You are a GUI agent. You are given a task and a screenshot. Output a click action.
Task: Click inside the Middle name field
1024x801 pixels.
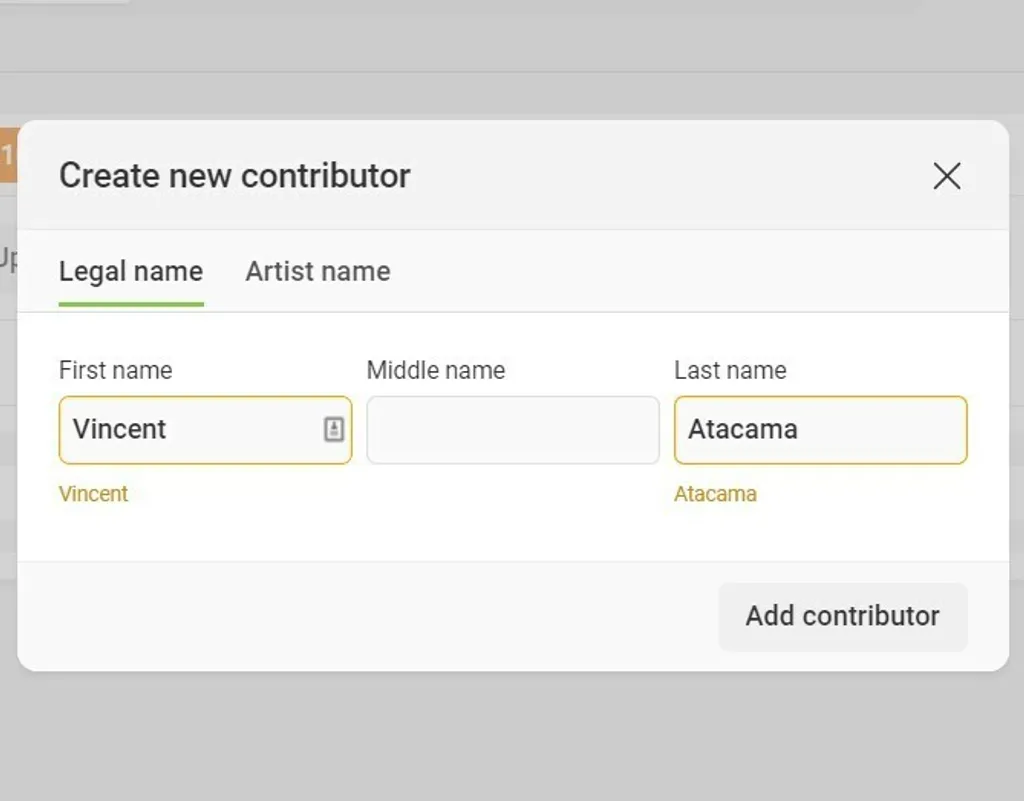(512, 430)
